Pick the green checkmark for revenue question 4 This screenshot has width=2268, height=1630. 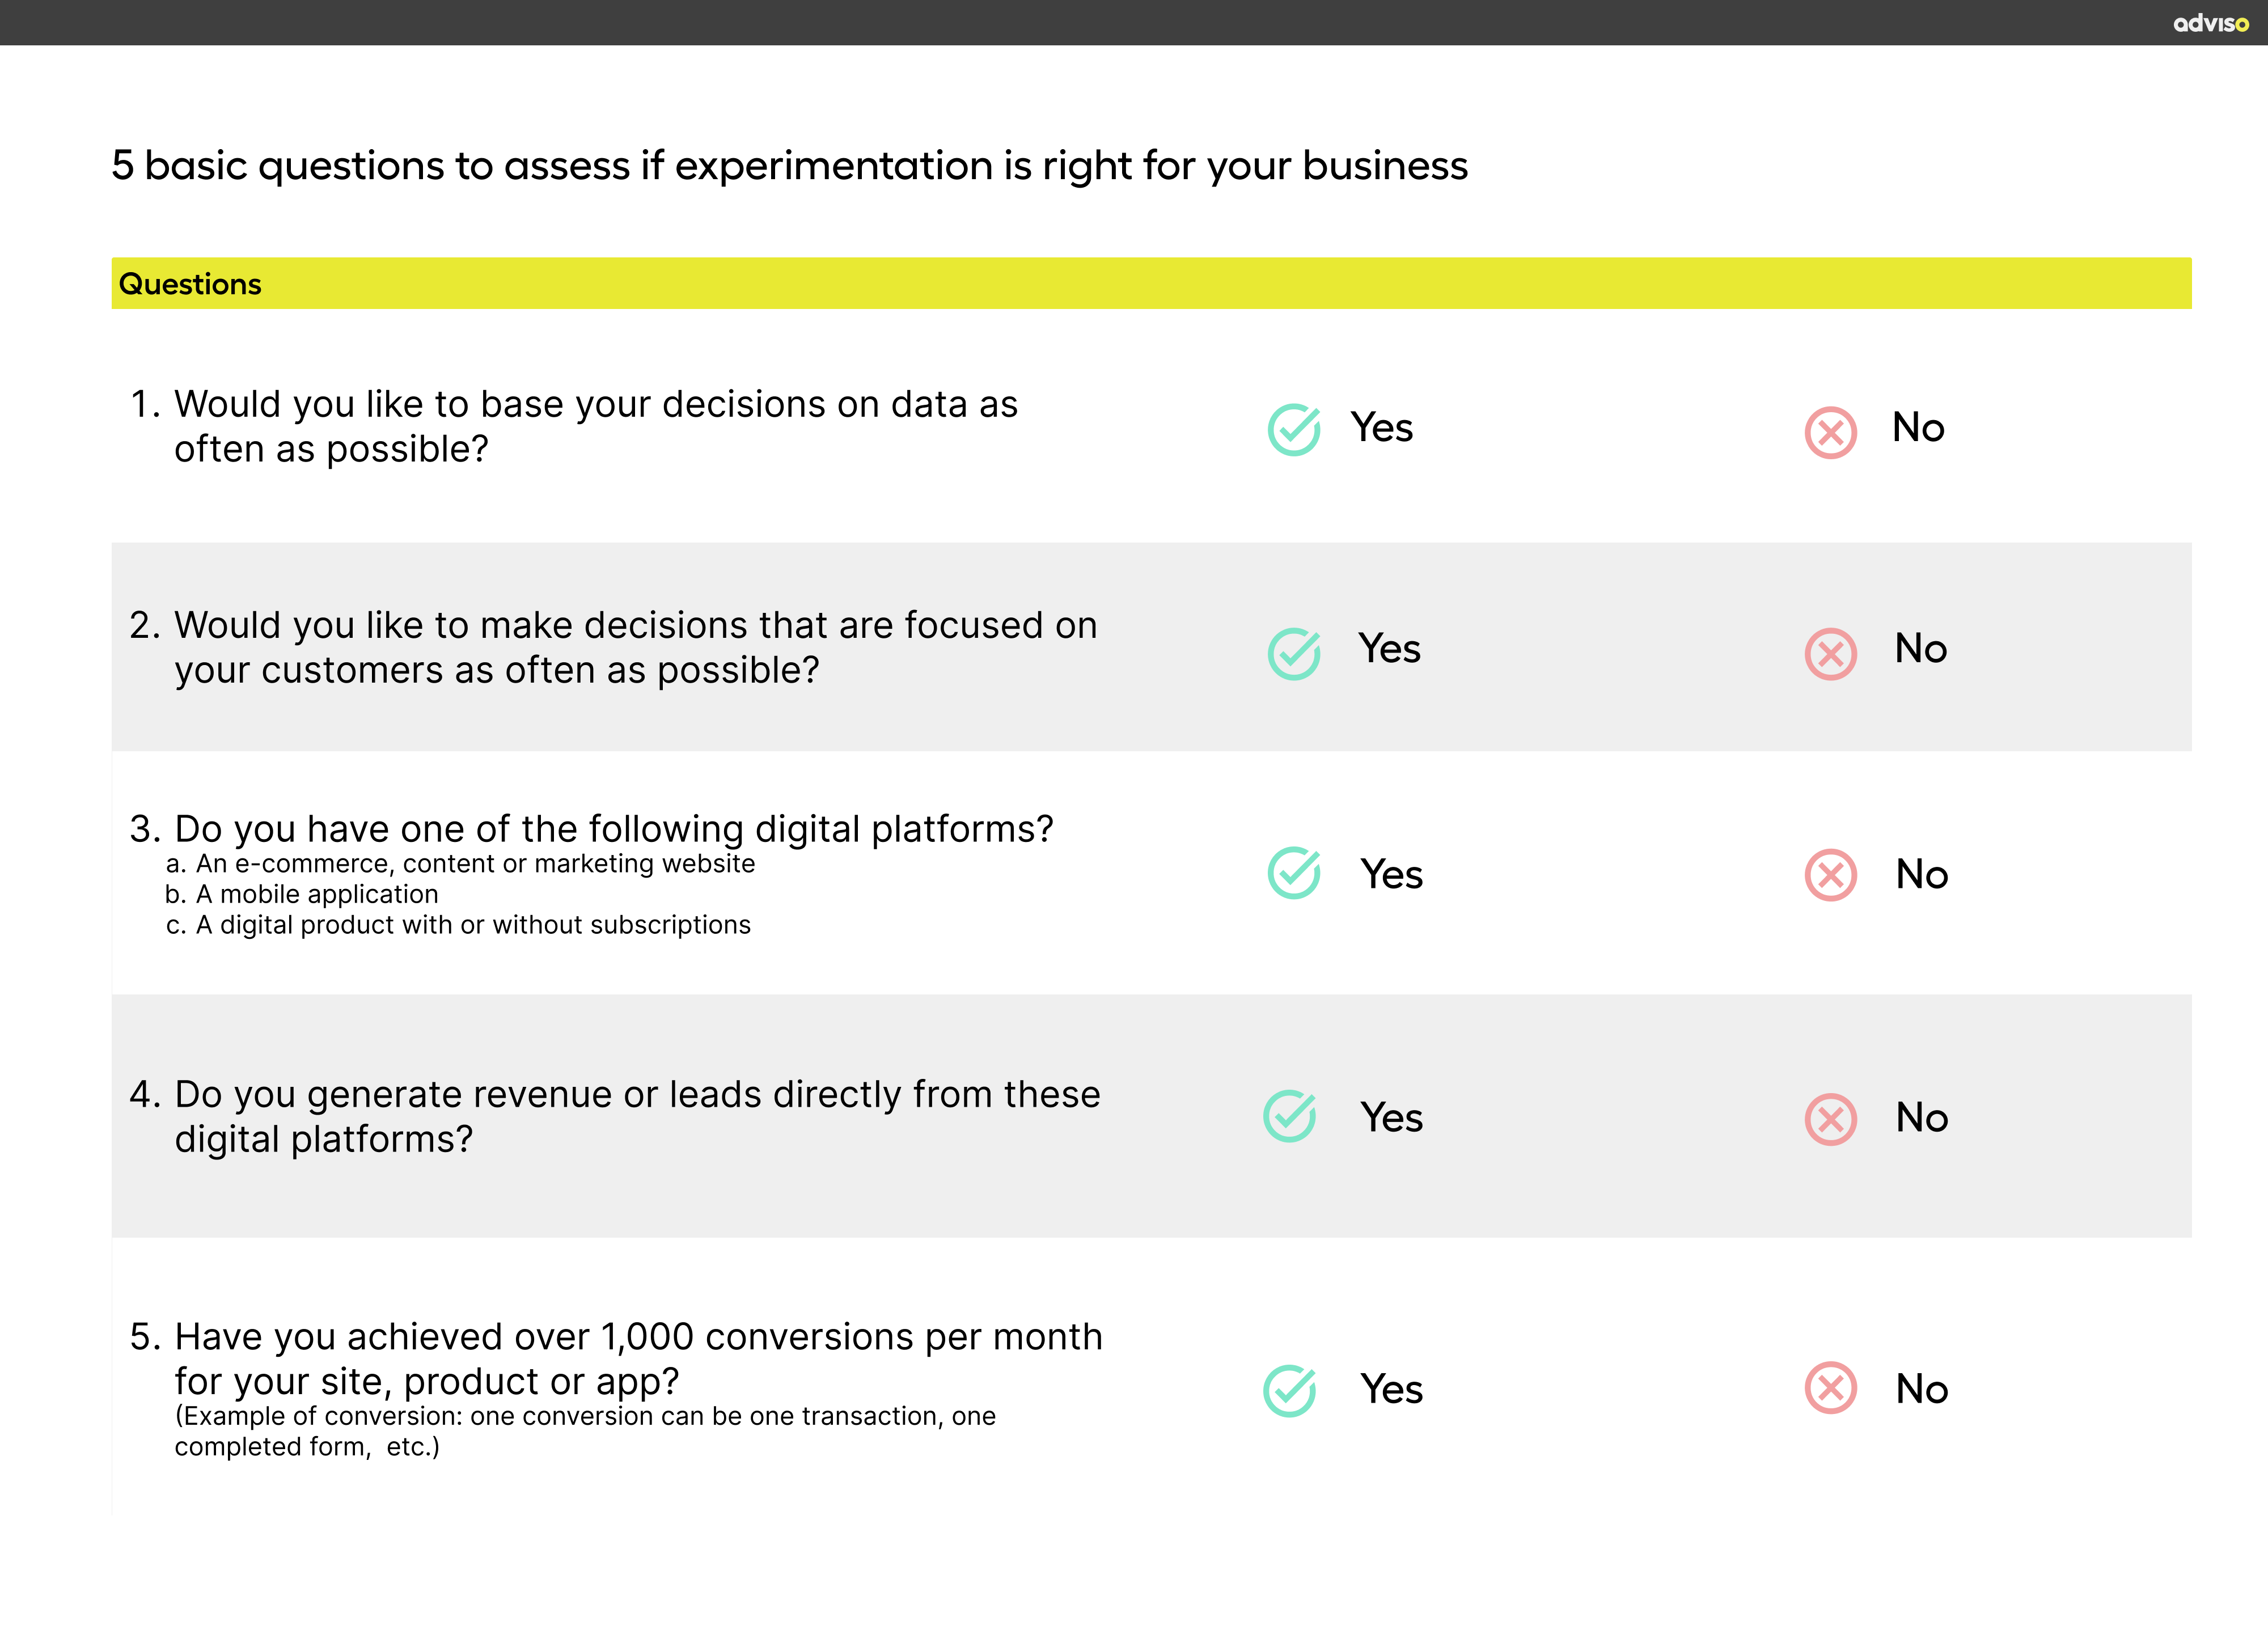click(x=1290, y=1116)
